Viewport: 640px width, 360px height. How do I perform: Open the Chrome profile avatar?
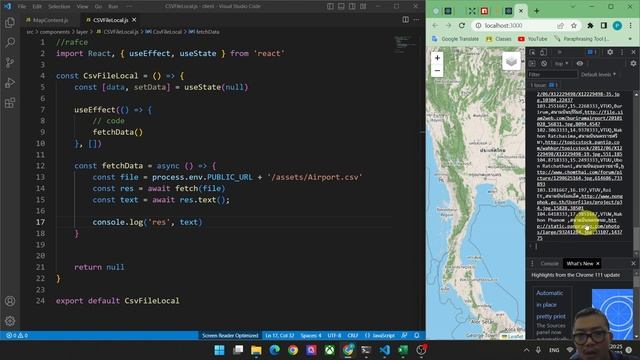click(617, 25)
